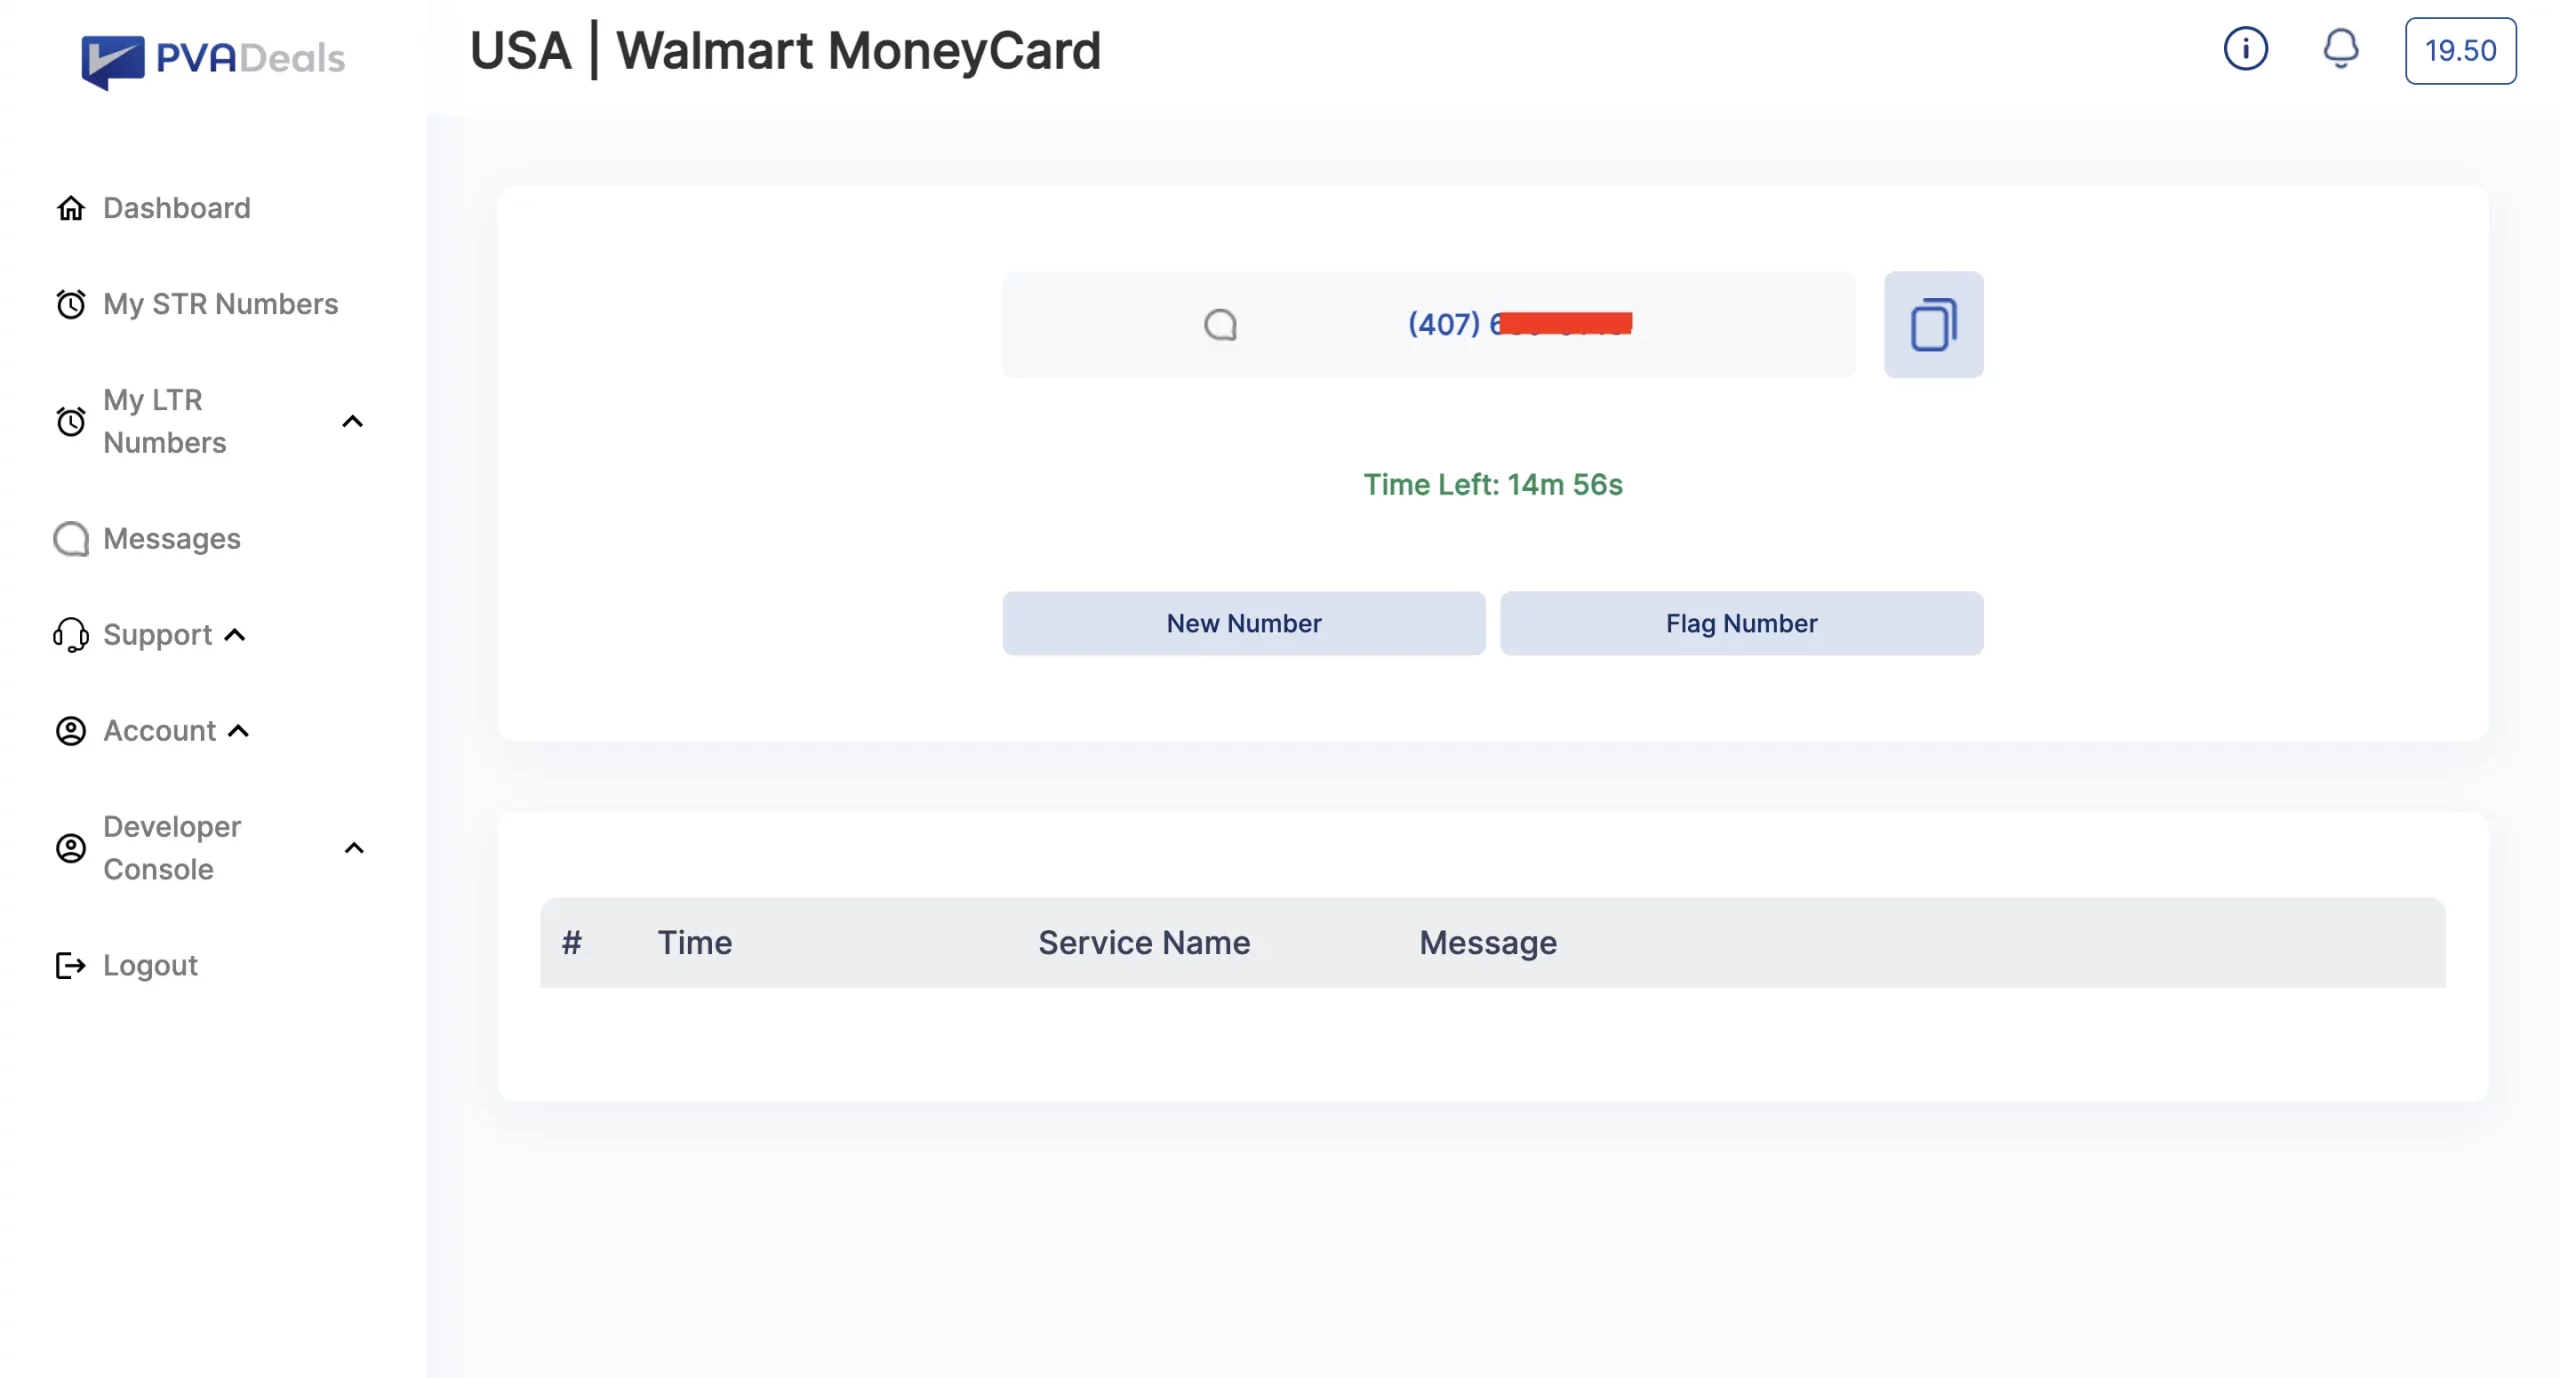The width and height of the screenshot is (2560, 1378).
Task: Click the Dashboard home icon
Action: coord(70,208)
